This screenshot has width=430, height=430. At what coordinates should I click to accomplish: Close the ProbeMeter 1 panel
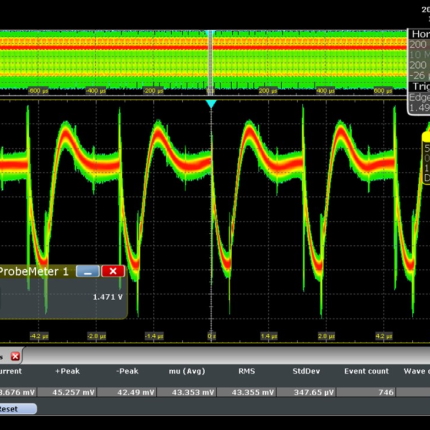tap(113, 271)
